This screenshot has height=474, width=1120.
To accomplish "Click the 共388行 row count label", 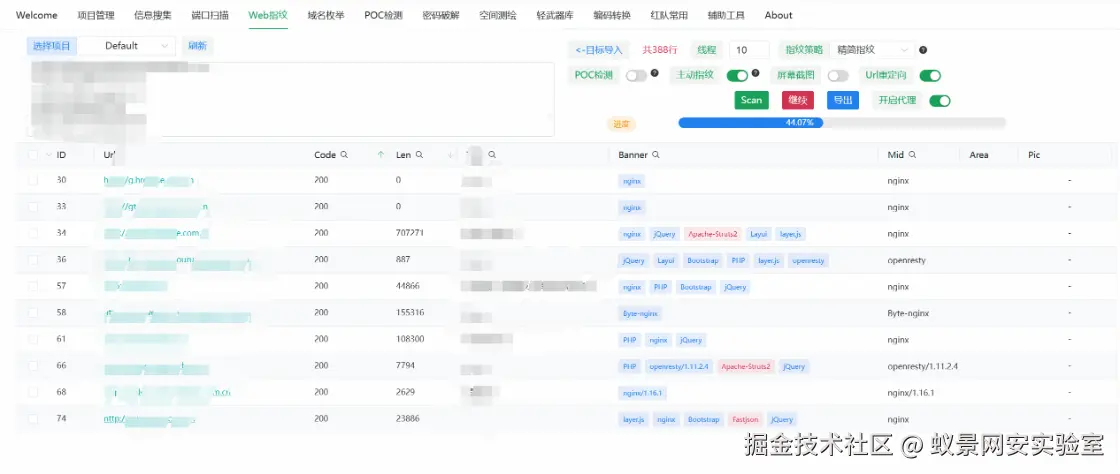I will pyautogui.click(x=659, y=50).
